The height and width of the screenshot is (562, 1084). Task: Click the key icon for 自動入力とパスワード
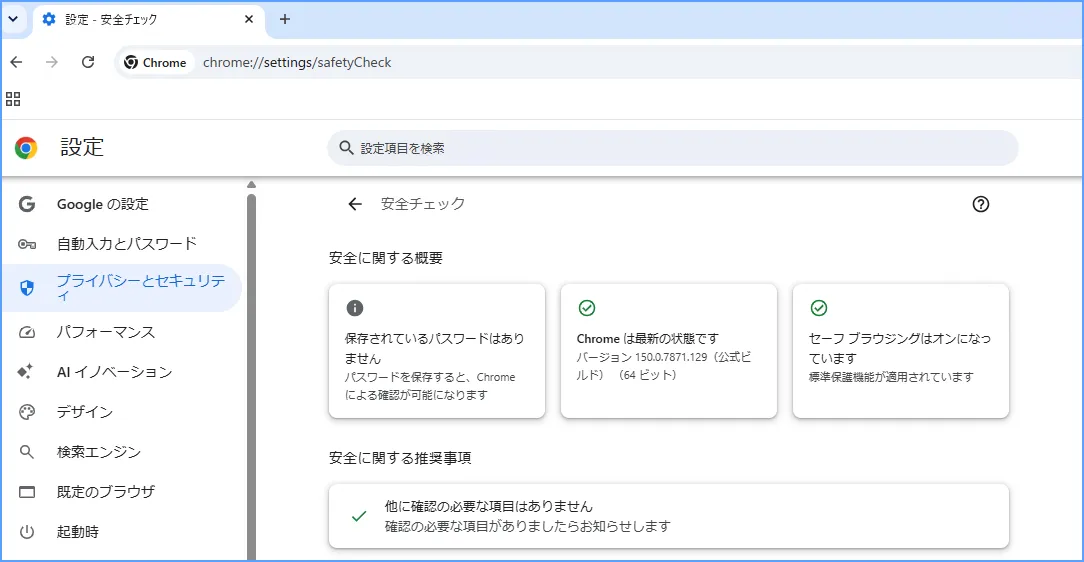pyautogui.click(x=27, y=244)
